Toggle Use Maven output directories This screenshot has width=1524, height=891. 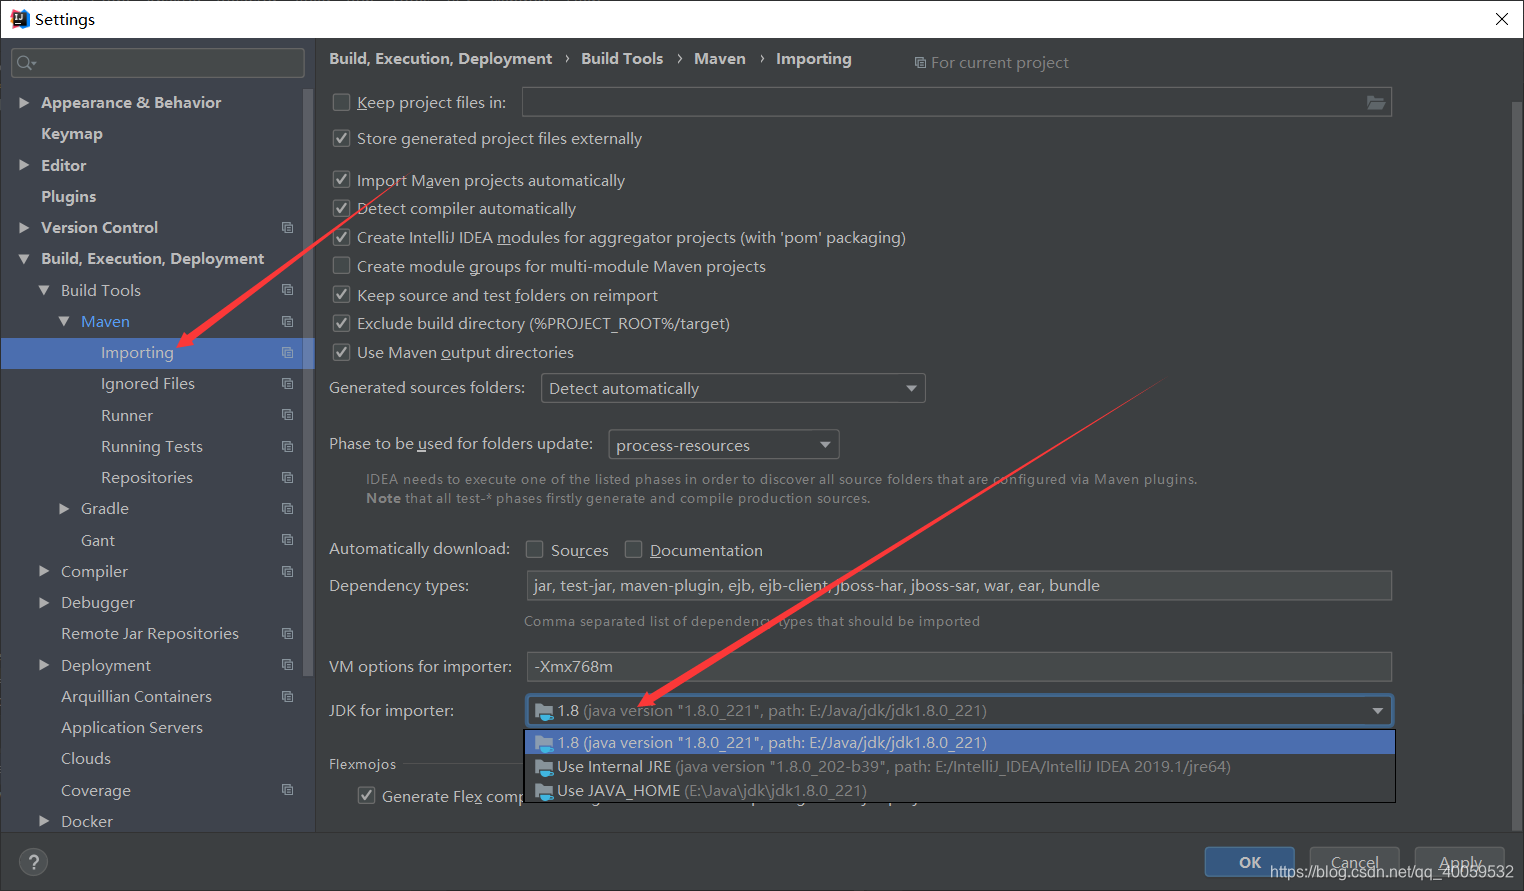341,352
